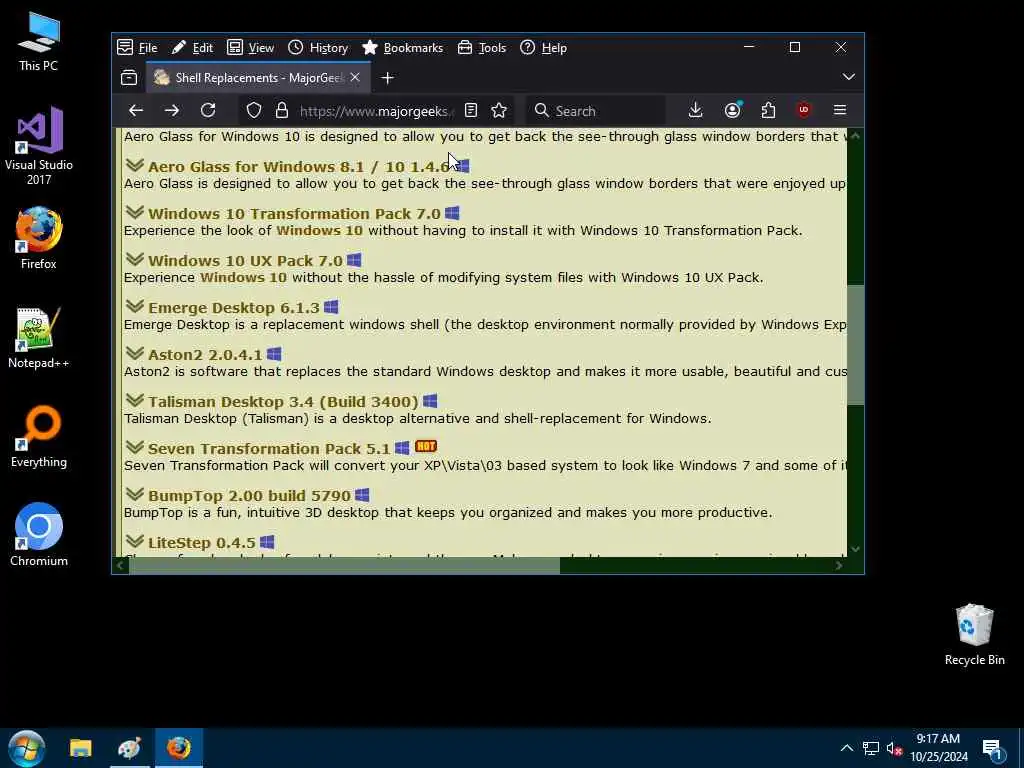This screenshot has height=768, width=1024.
Task: Click the URL address field
Action: tap(376, 111)
